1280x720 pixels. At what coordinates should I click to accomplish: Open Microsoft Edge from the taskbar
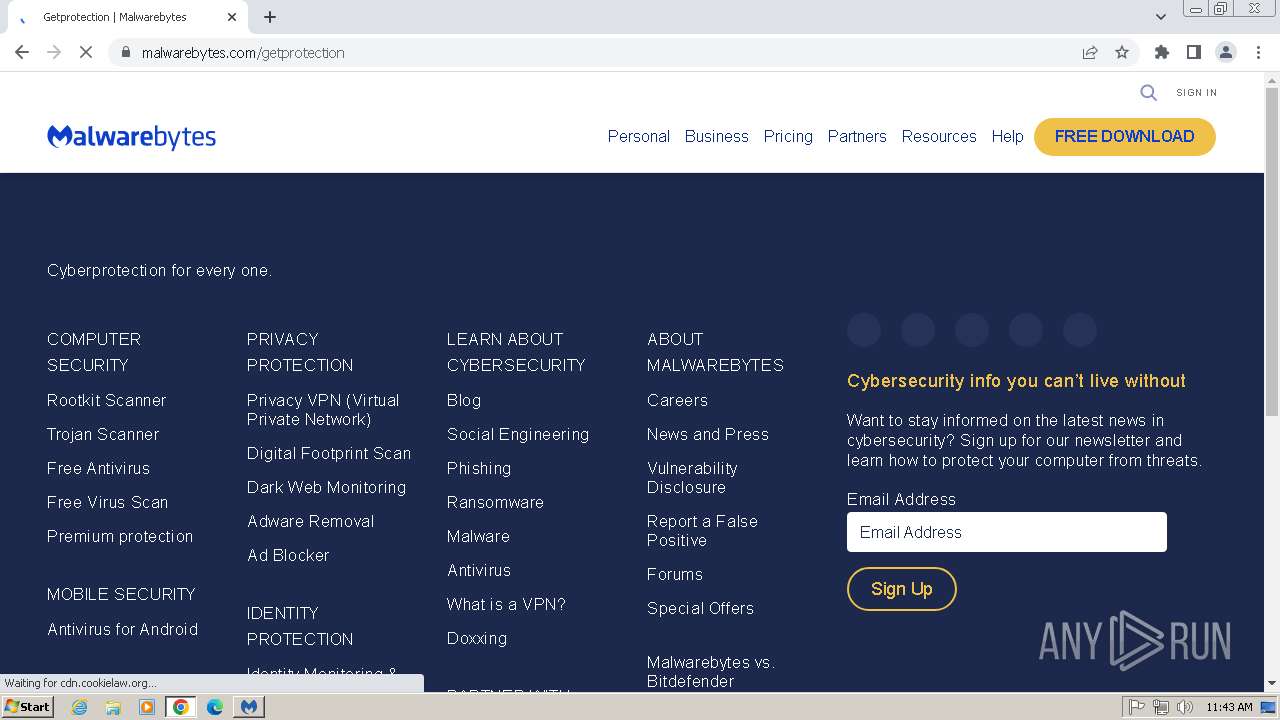(215, 707)
